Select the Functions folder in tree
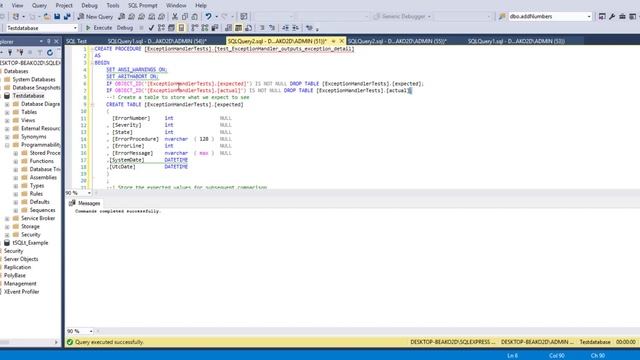This screenshot has width=640, height=360. click(x=42, y=161)
